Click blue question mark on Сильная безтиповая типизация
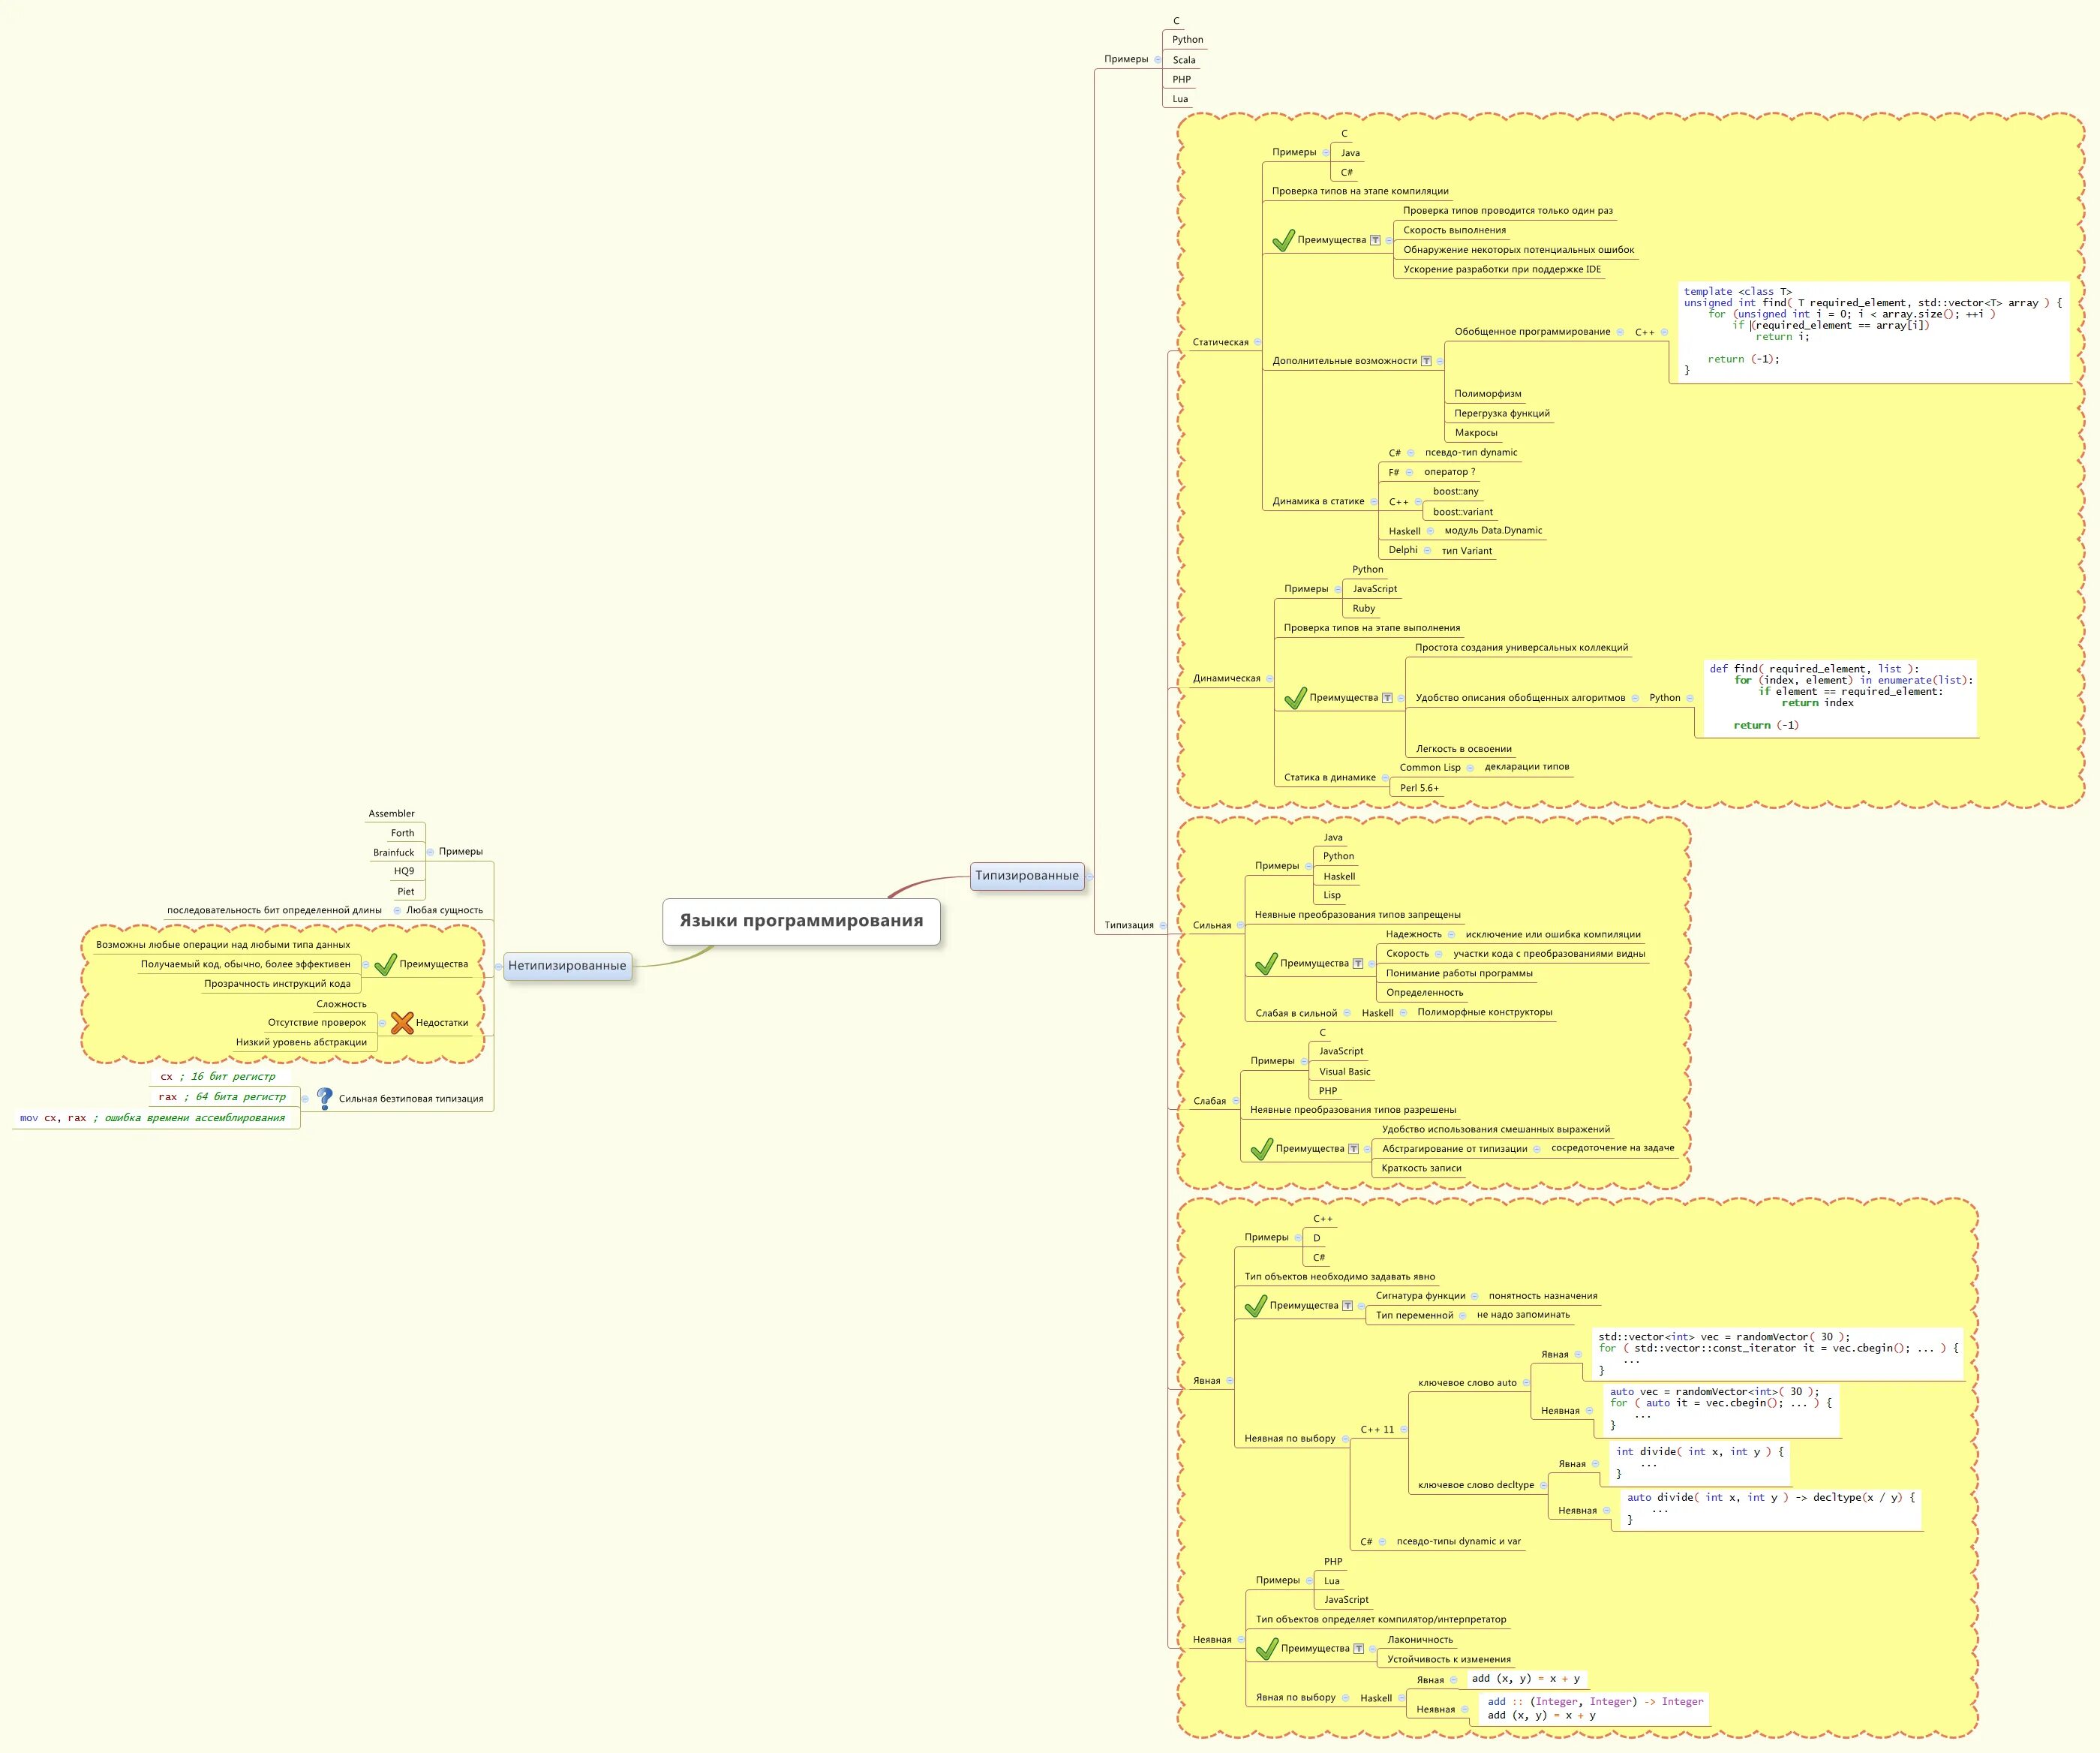This screenshot has height=1753, width=2100. pos(325,1098)
